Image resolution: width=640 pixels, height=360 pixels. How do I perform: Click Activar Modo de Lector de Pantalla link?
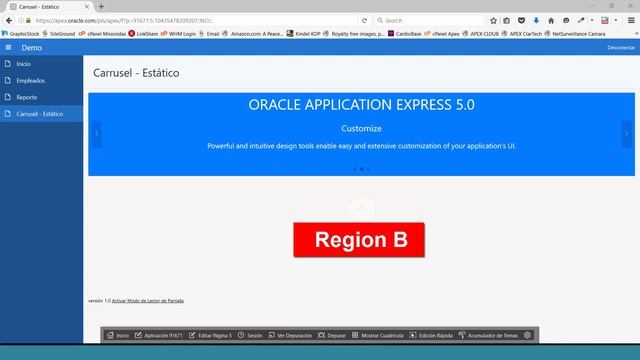(x=148, y=301)
